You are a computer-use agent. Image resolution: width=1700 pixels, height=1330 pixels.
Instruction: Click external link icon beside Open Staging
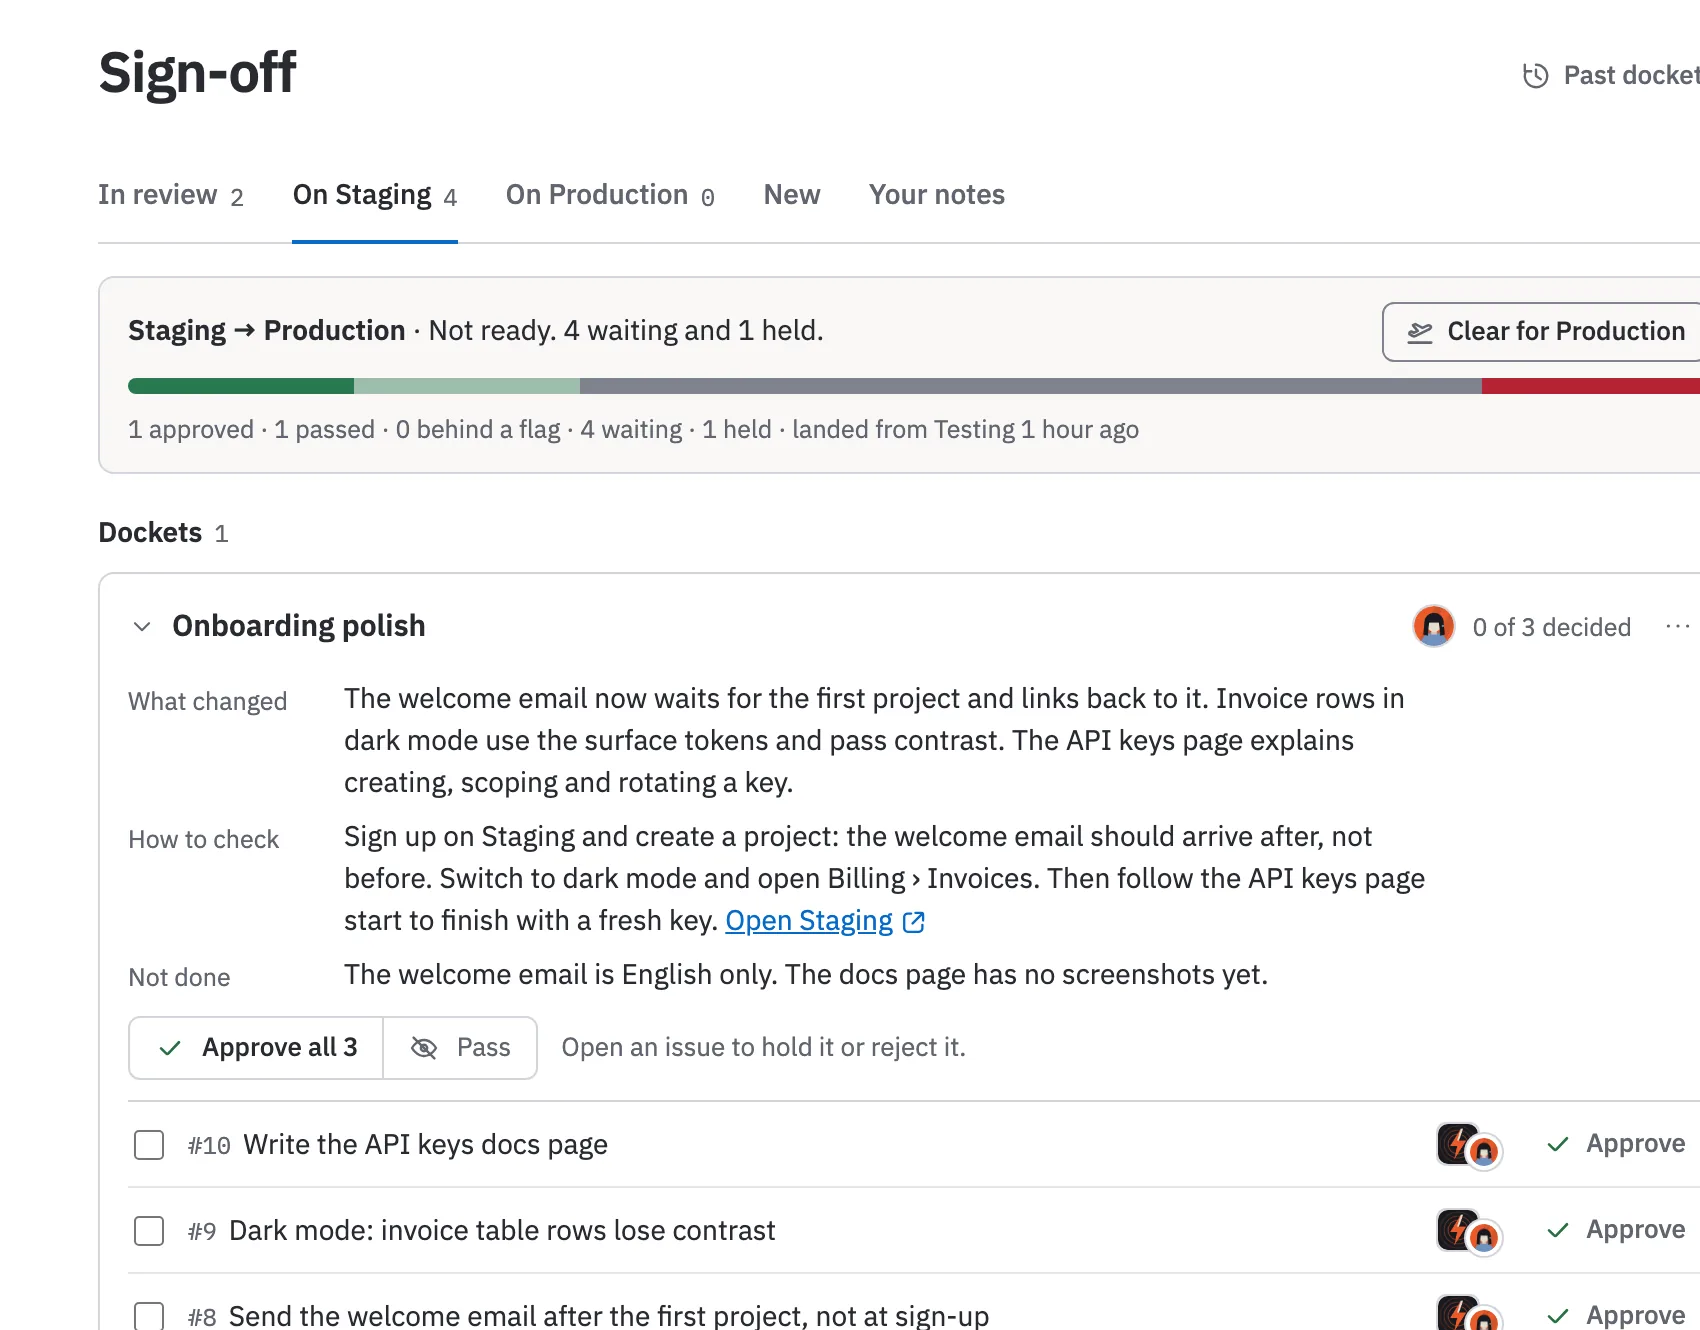pos(913,922)
